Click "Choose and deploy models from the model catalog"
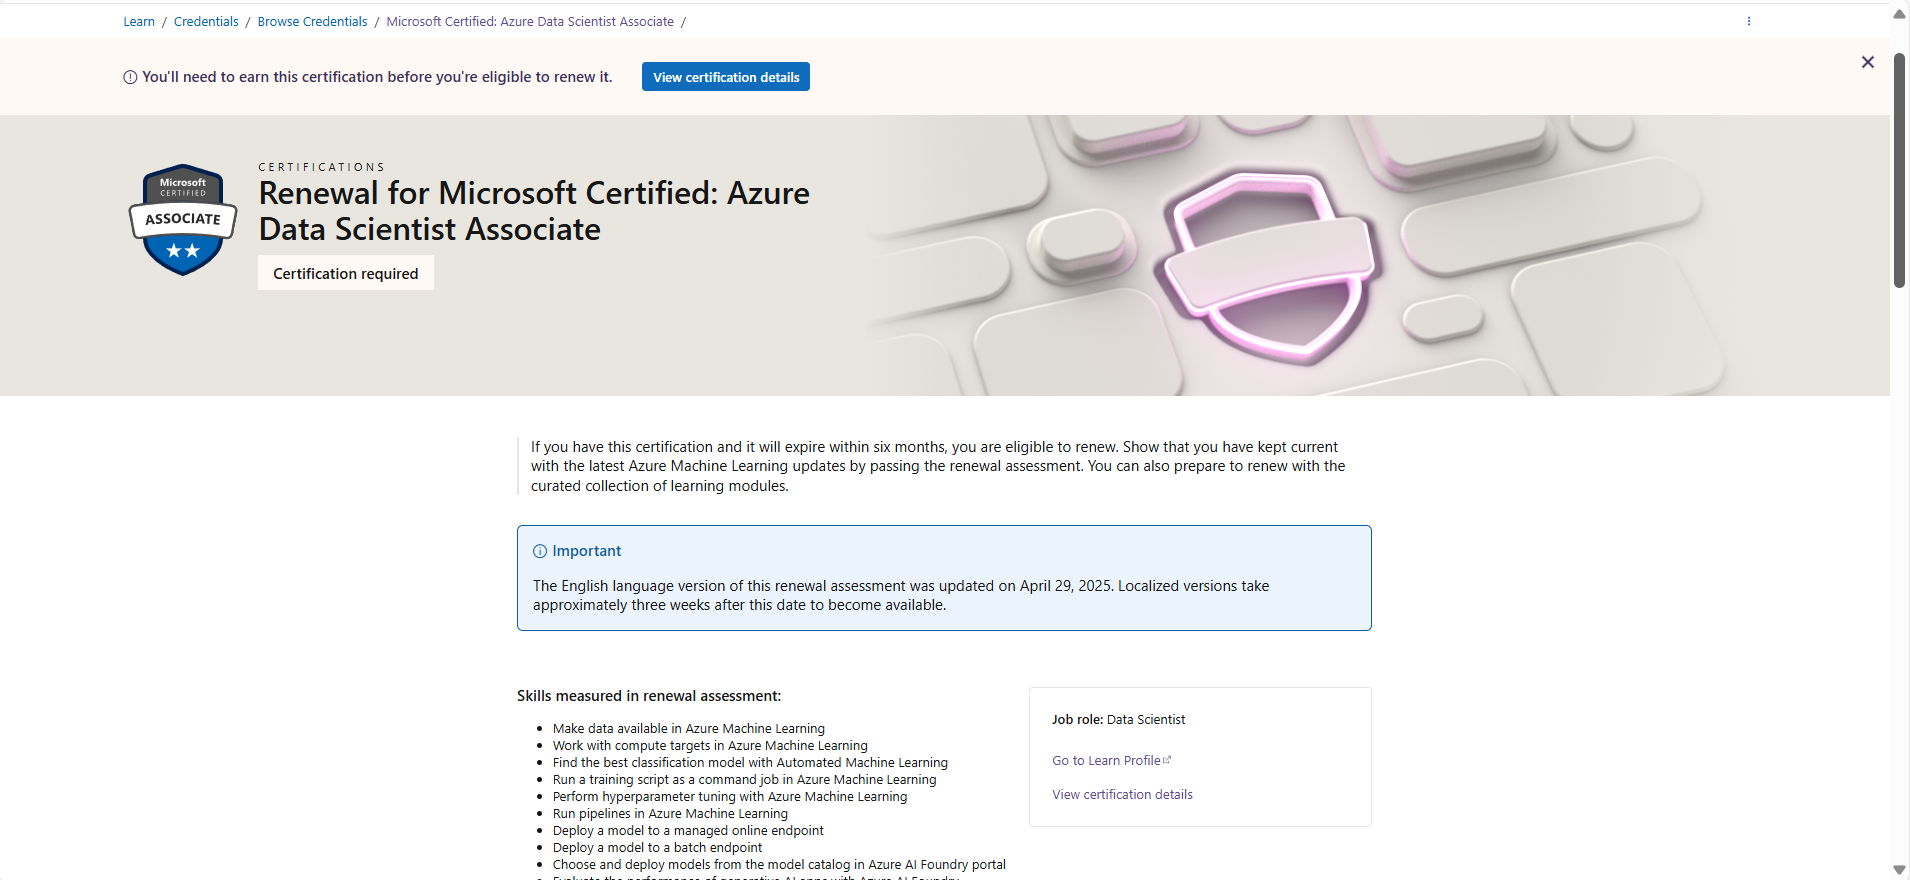Screen dimensions: 1910x880 [779, 864]
